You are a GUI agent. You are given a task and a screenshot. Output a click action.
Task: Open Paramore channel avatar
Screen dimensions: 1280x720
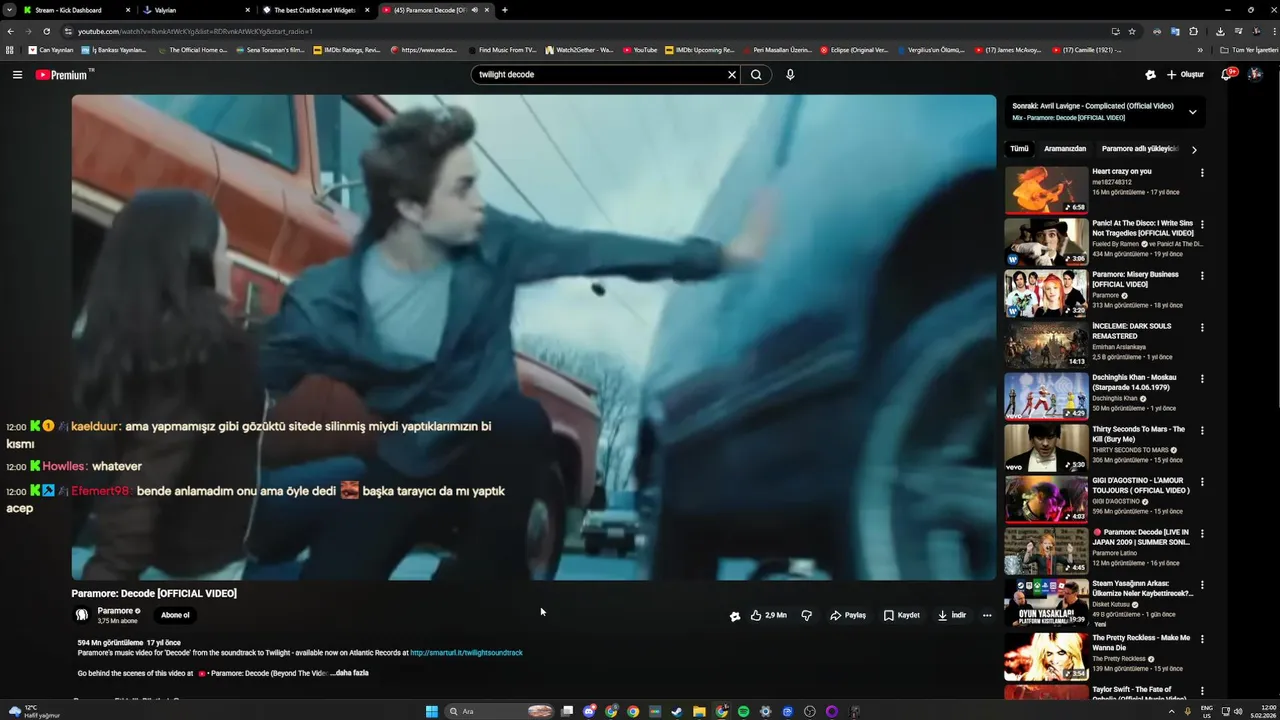(x=82, y=615)
